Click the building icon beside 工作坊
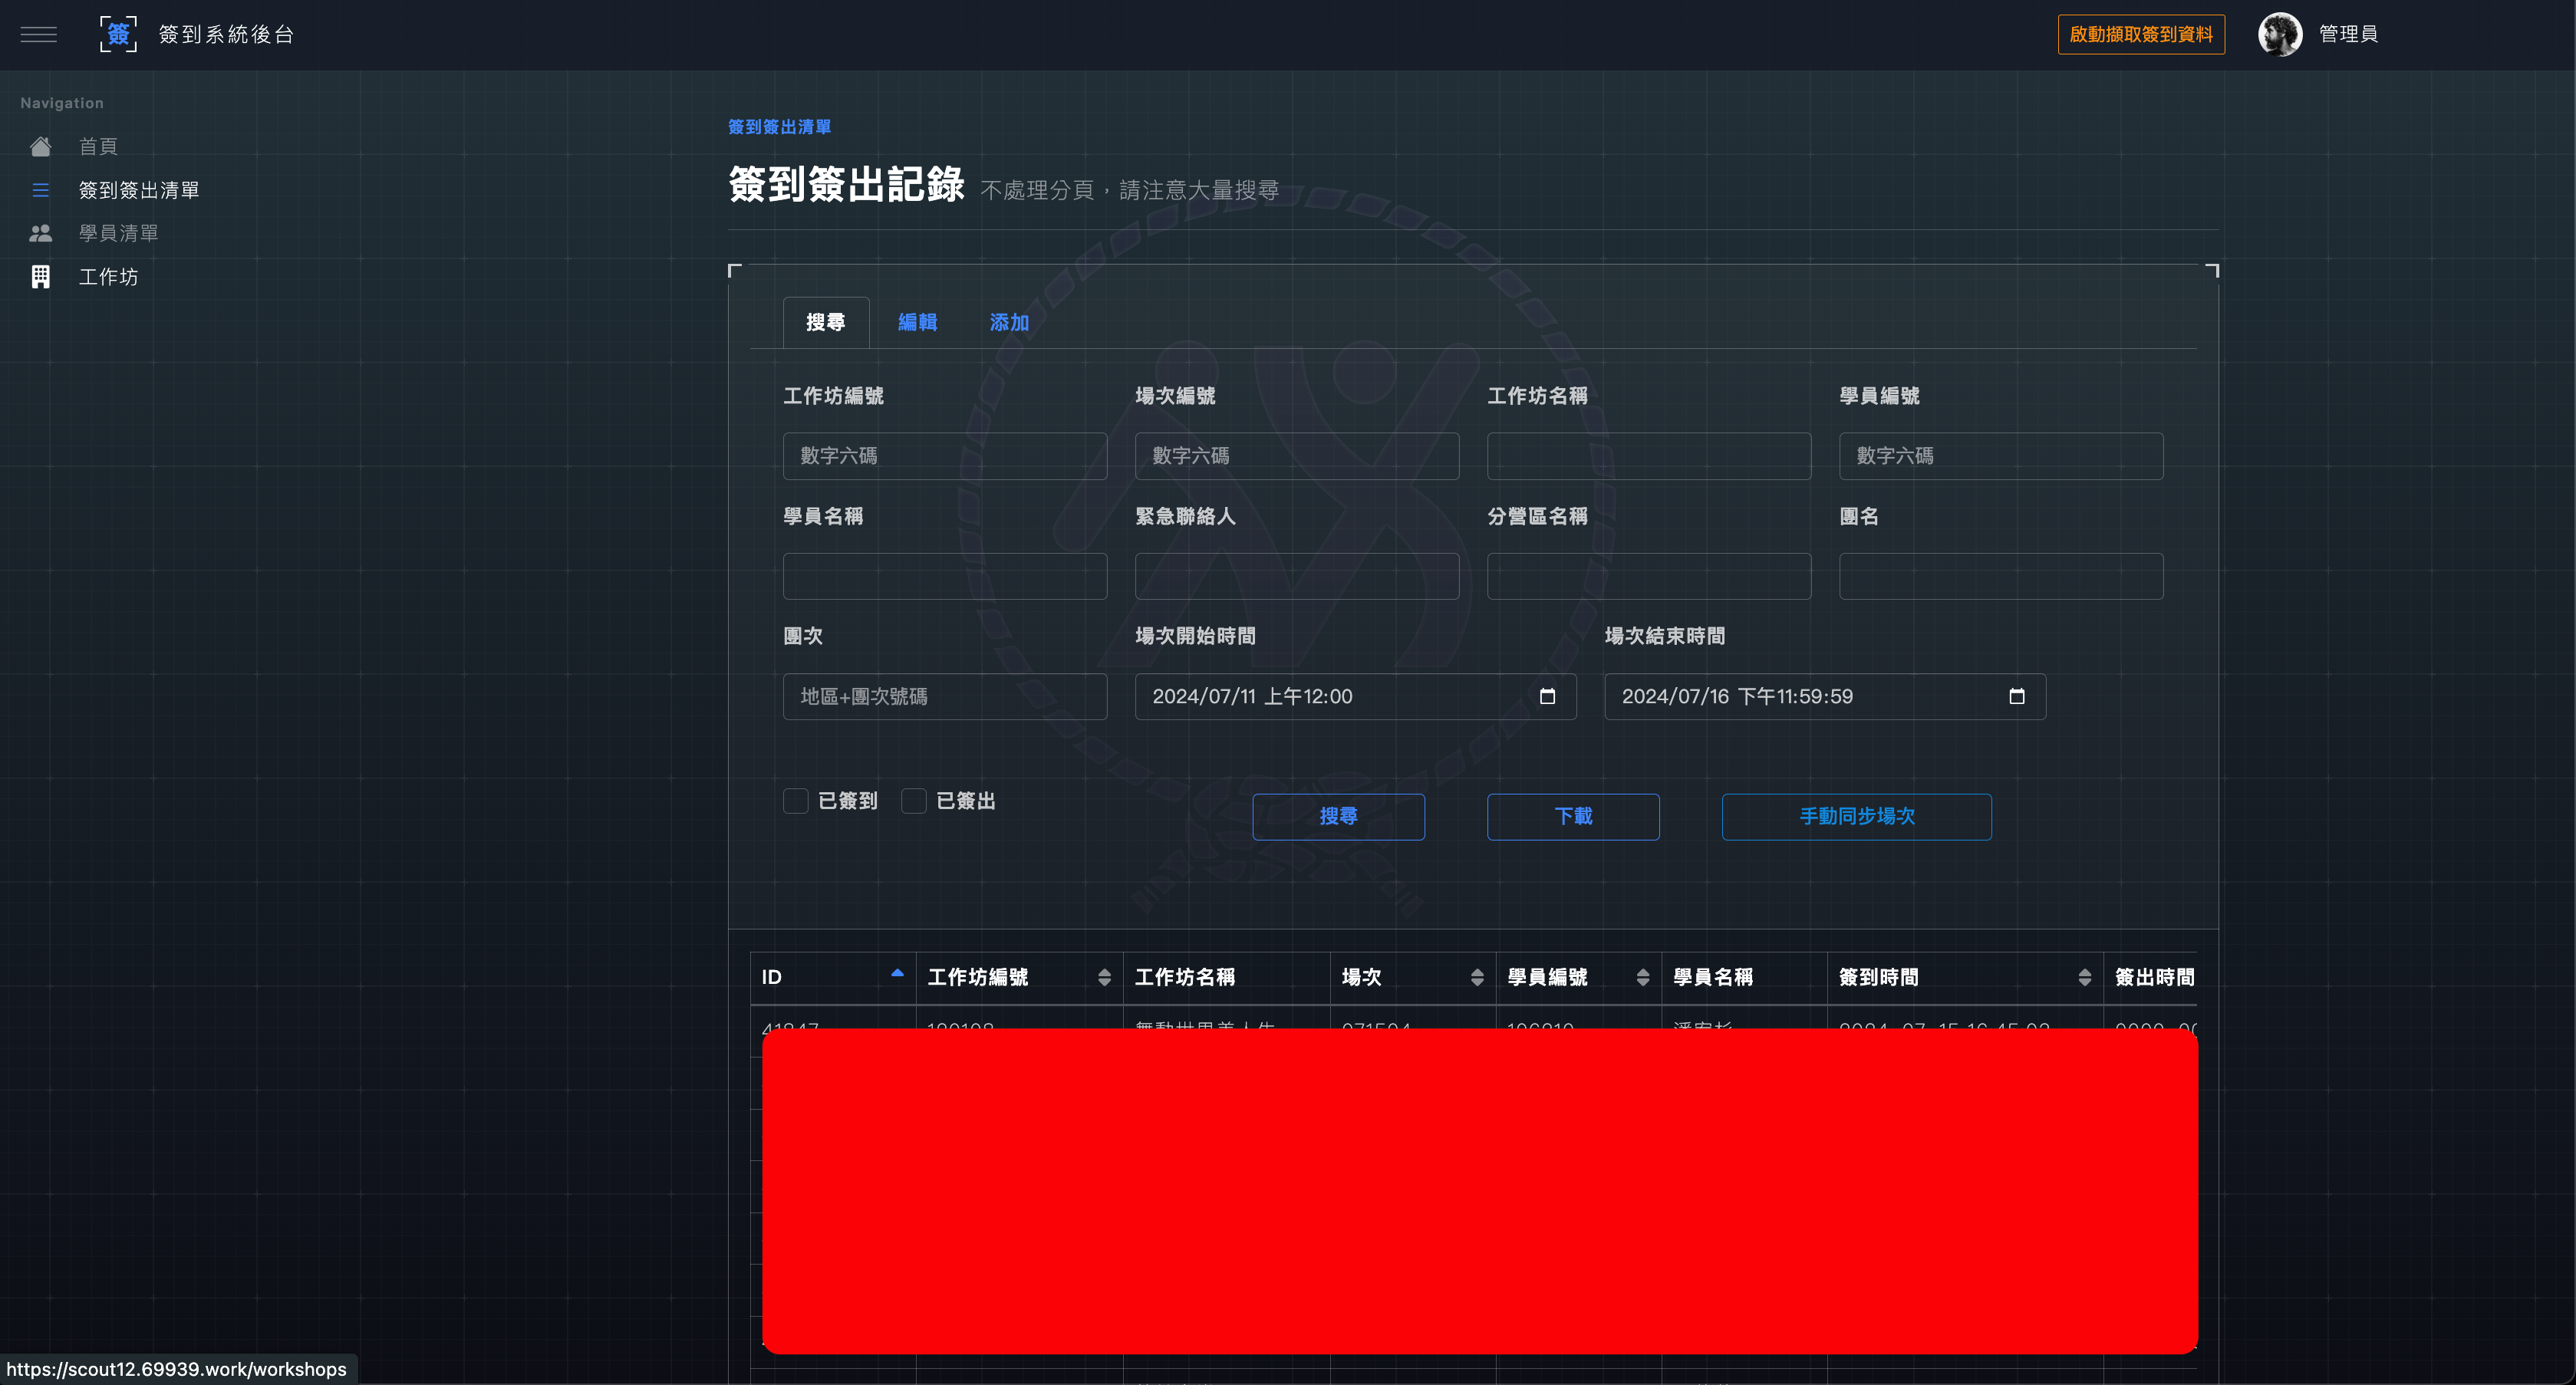Viewport: 2576px width, 1385px height. pos(41,277)
